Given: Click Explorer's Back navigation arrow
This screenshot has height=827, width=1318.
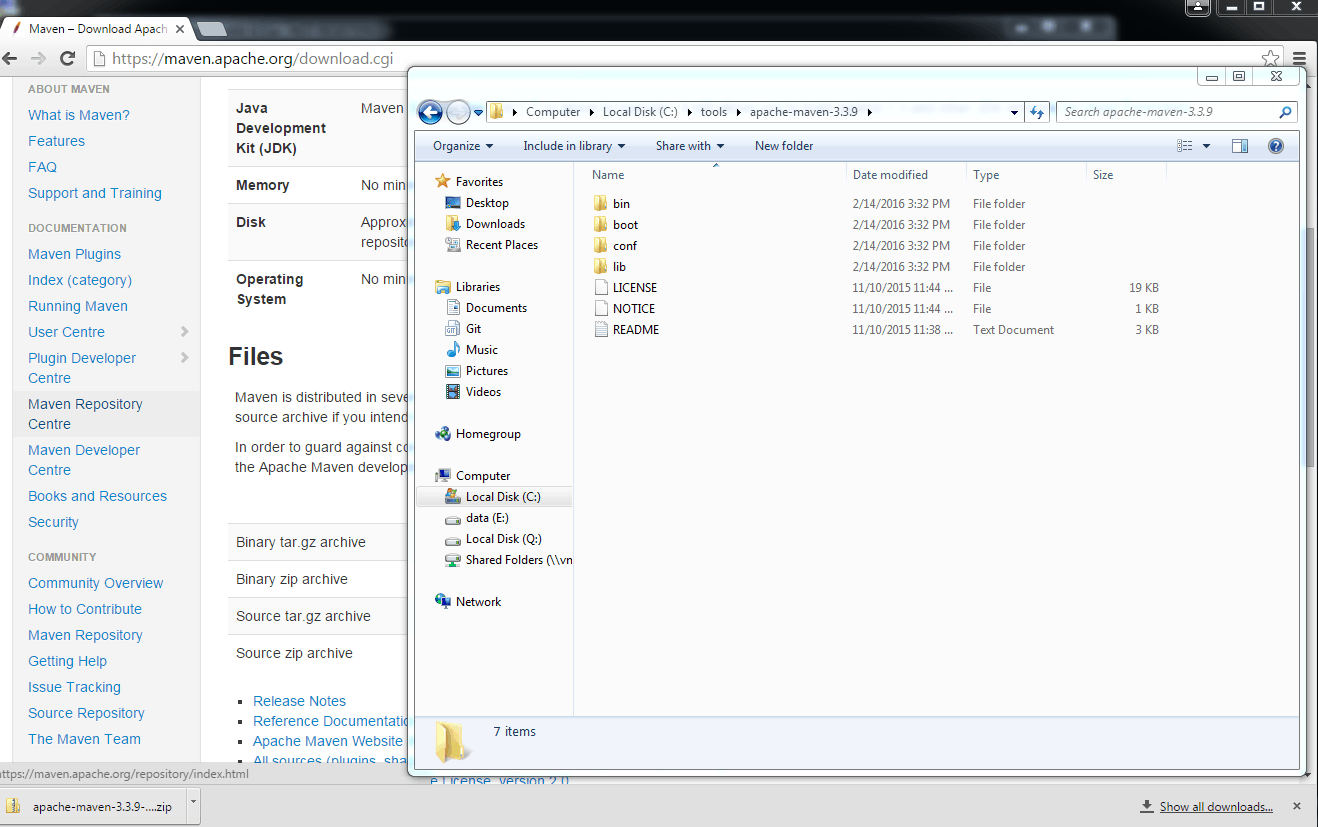Looking at the screenshot, I should coord(430,112).
